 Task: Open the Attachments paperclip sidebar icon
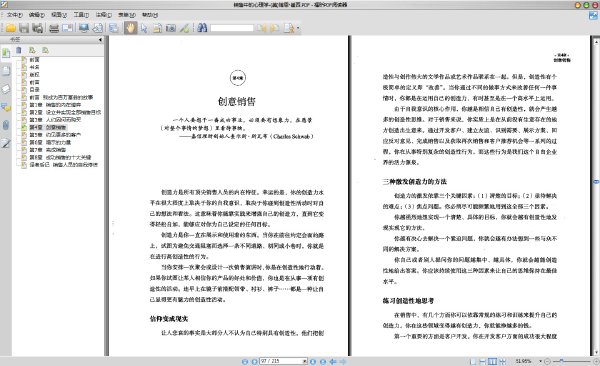pos(6,125)
